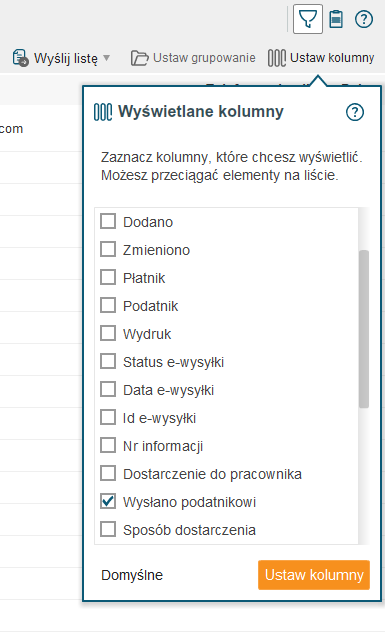Image resolution: width=385 pixels, height=640 pixels.
Task: Uncheck the Wysłano podatnikowi checkbox
Action: coord(108,501)
